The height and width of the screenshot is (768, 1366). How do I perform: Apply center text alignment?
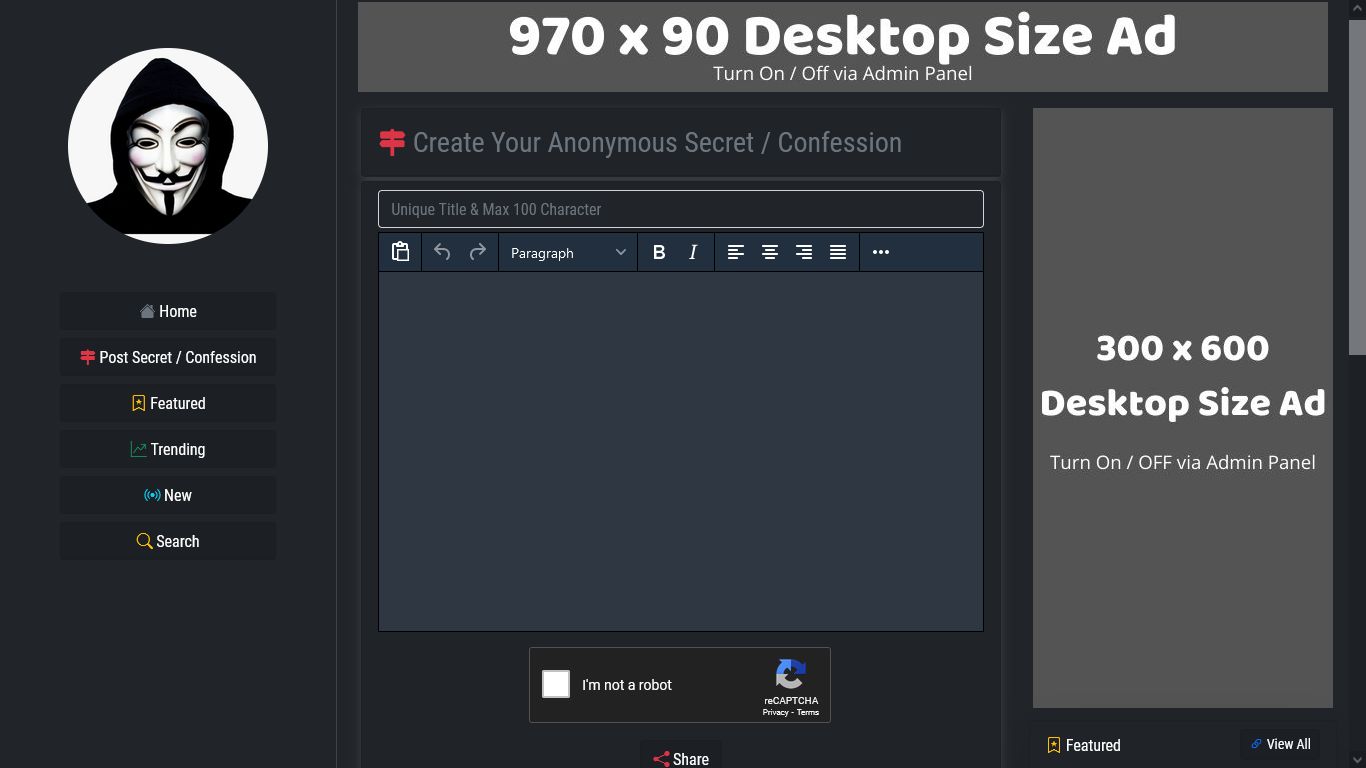coord(770,252)
